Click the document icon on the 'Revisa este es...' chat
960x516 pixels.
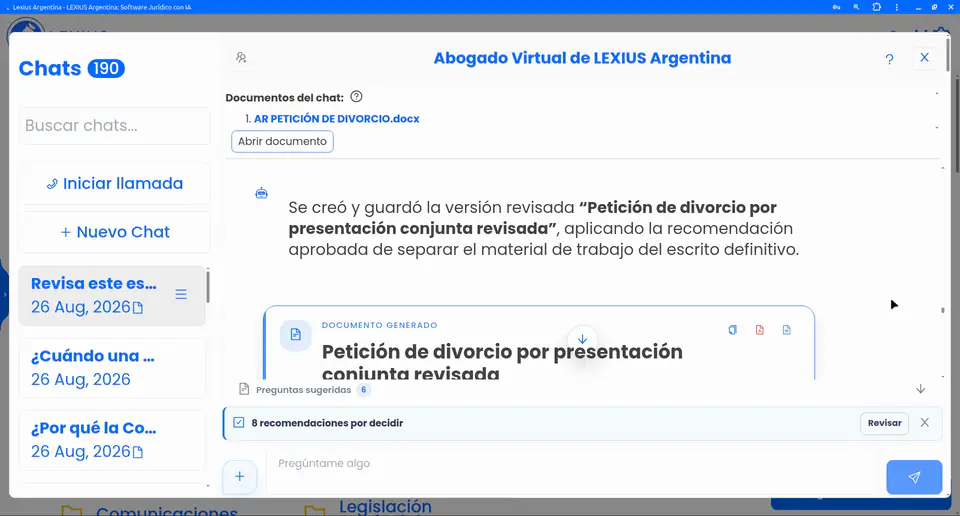pos(138,308)
